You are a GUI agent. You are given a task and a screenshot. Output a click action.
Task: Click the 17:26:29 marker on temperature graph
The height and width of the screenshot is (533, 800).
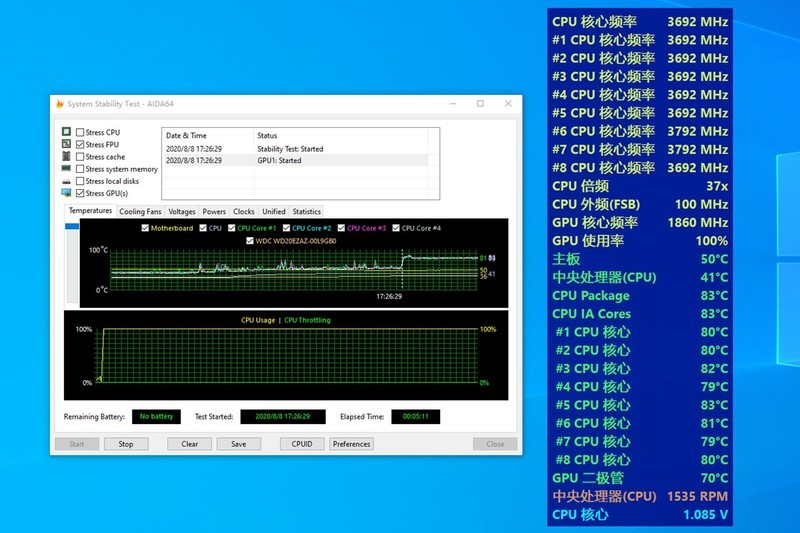389,296
